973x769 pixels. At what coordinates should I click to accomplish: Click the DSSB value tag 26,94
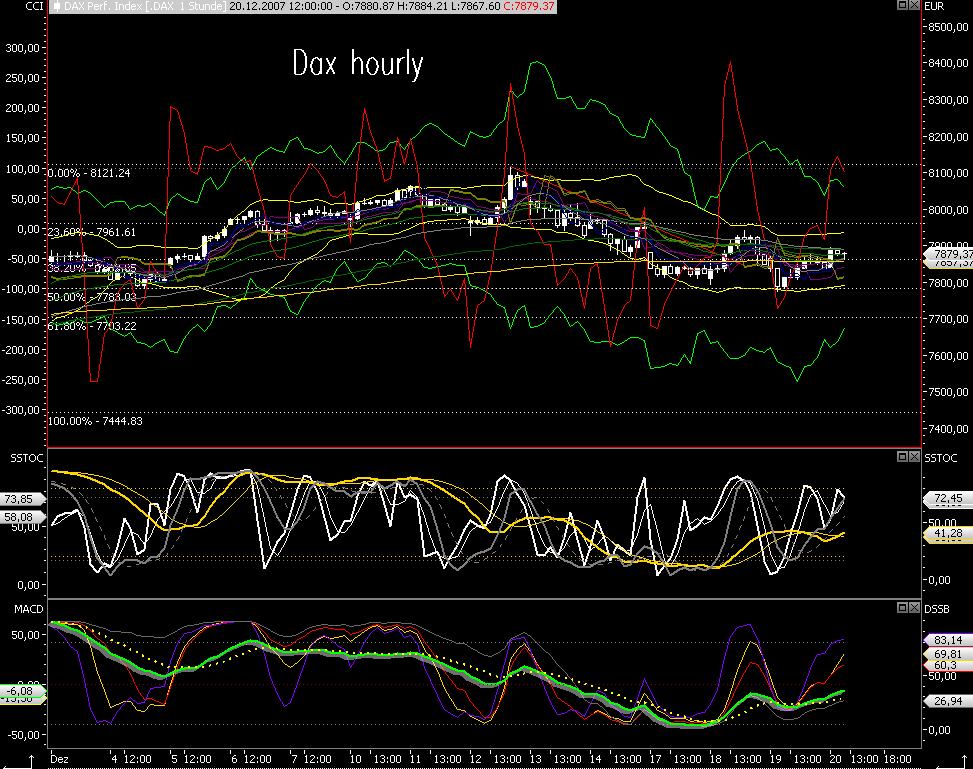click(x=948, y=701)
